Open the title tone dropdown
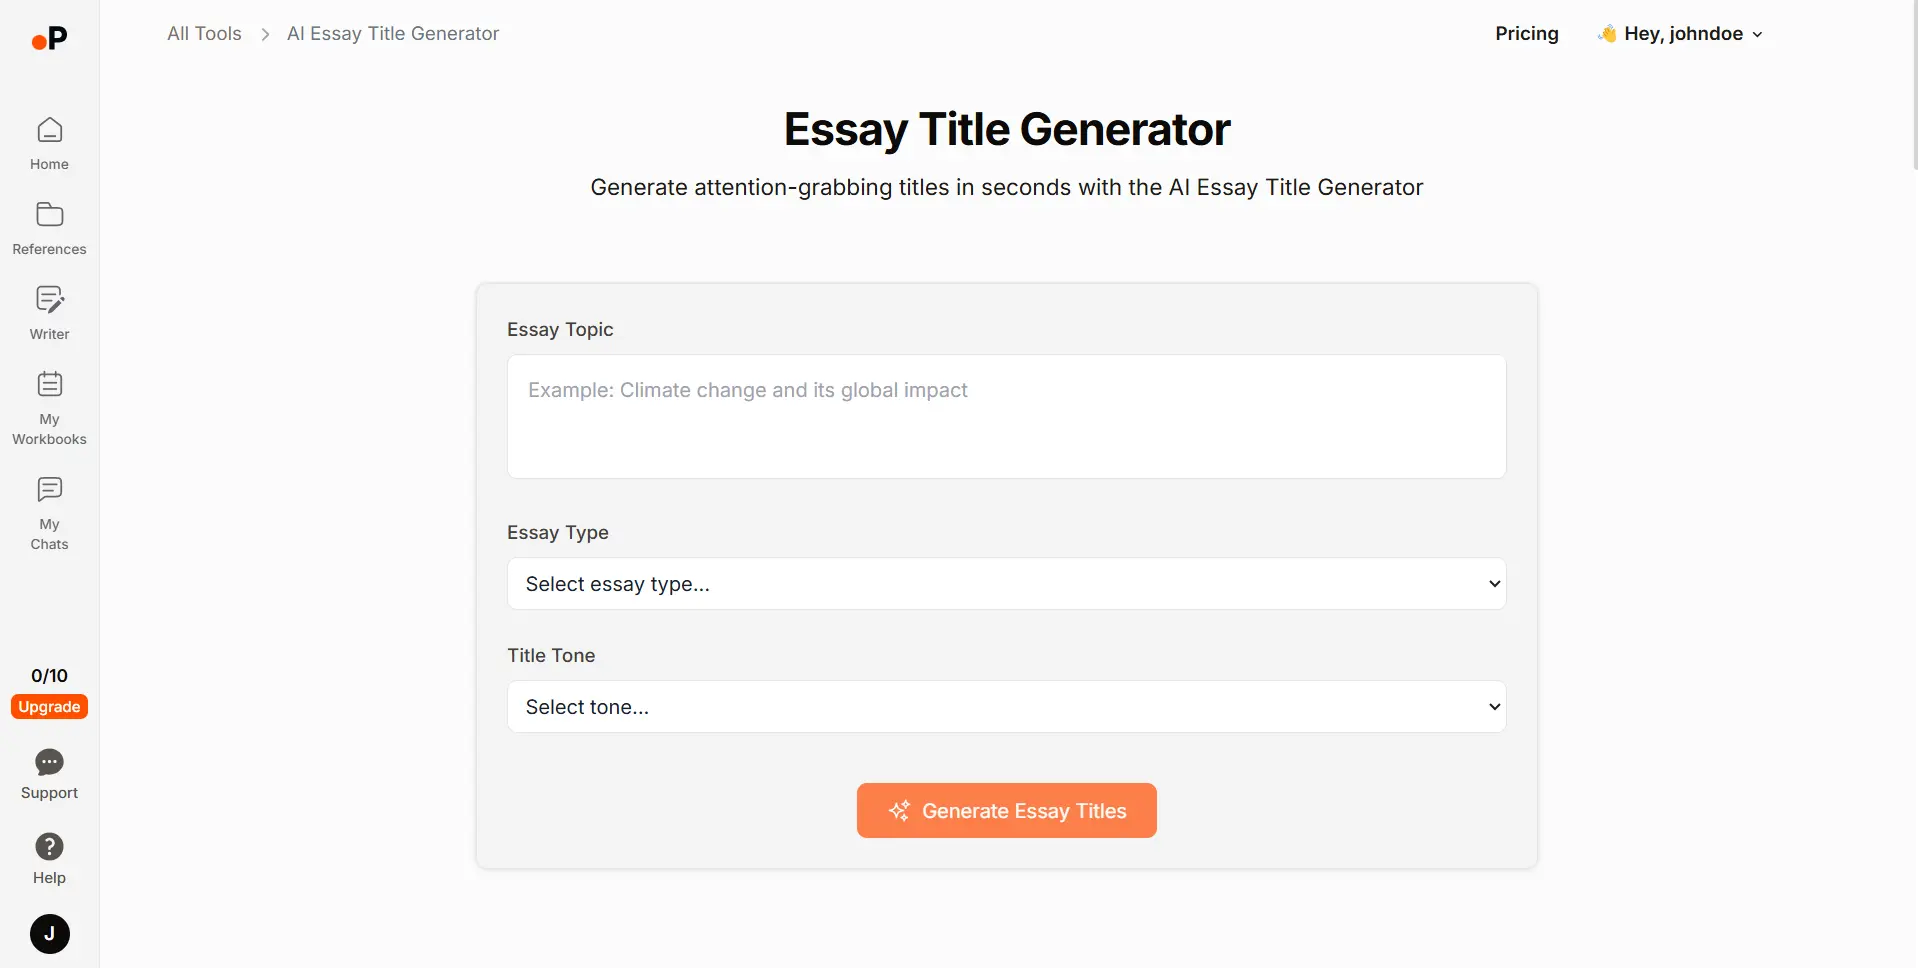The image size is (1918, 968). pyautogui.click(x=1006, y=706)
